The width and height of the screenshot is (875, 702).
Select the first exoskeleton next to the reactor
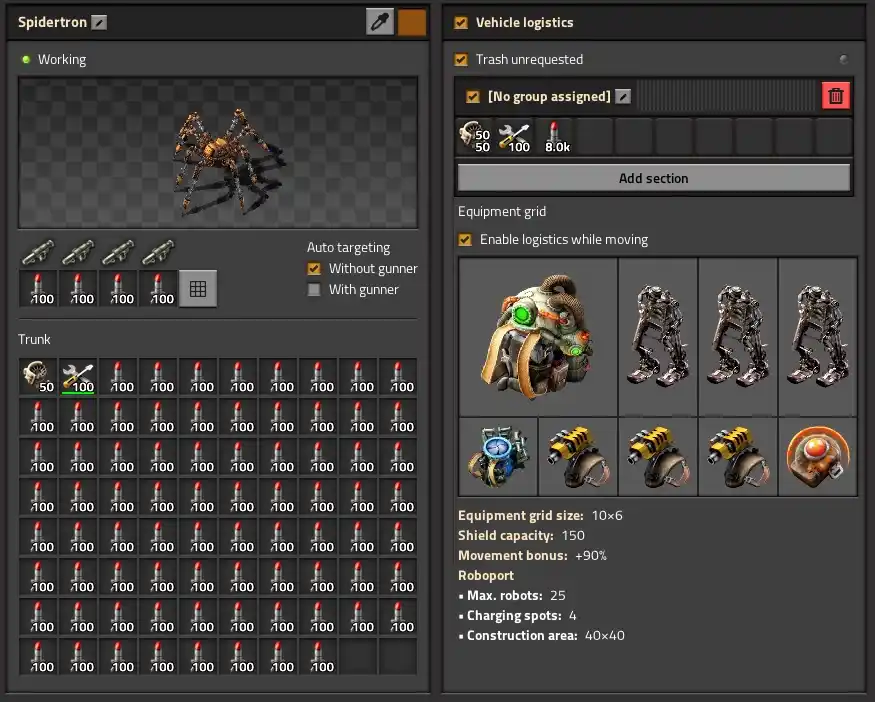tap(658, 337)
